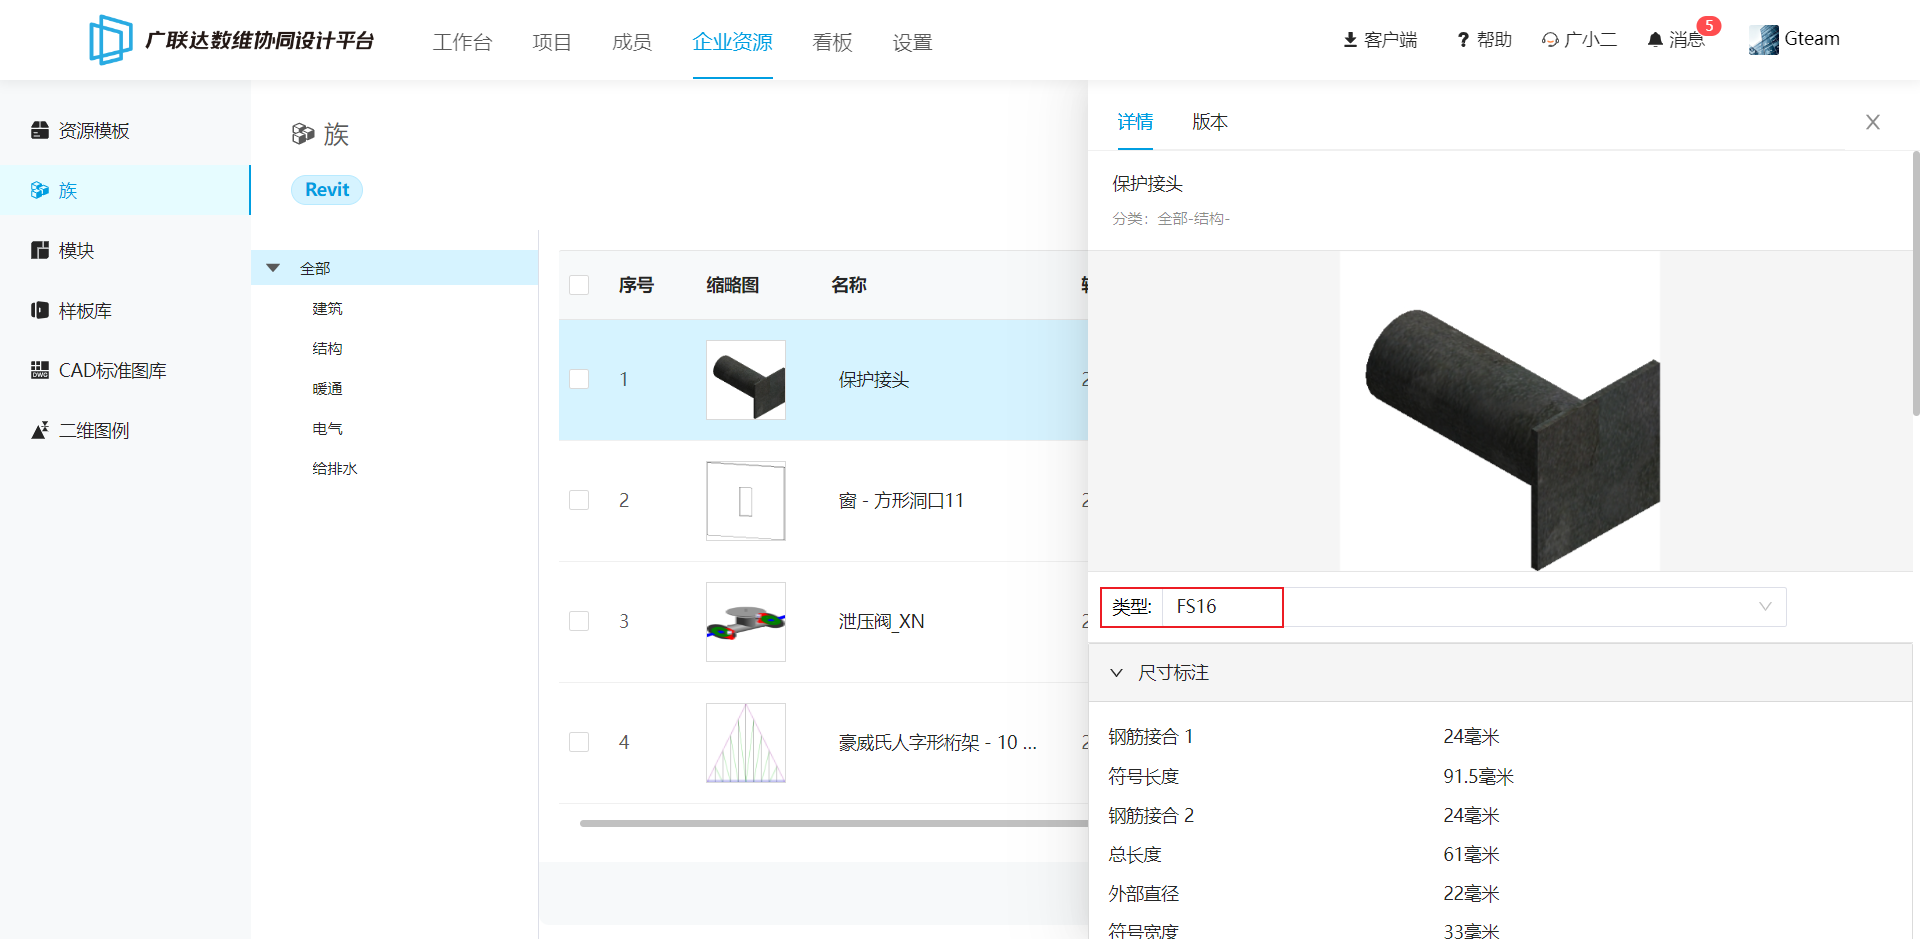The height and width of the screenshot is (939, 1920).
Task: Open the 工作台 menu
Action: 462,42
